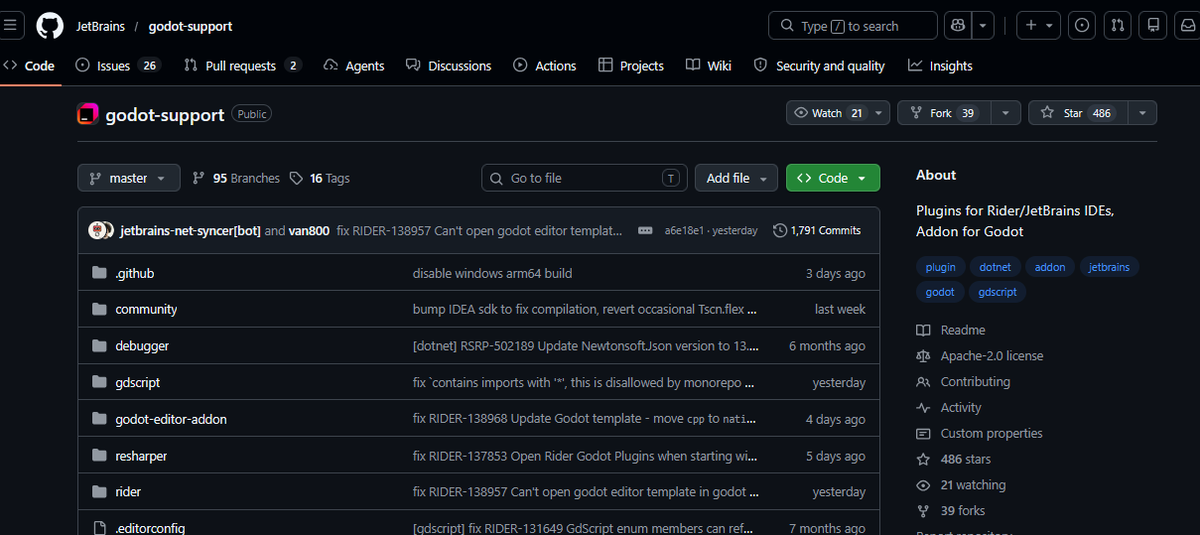Open the community folder
This screenshot has height=535, width=1200.
click(x=146, y=309)
